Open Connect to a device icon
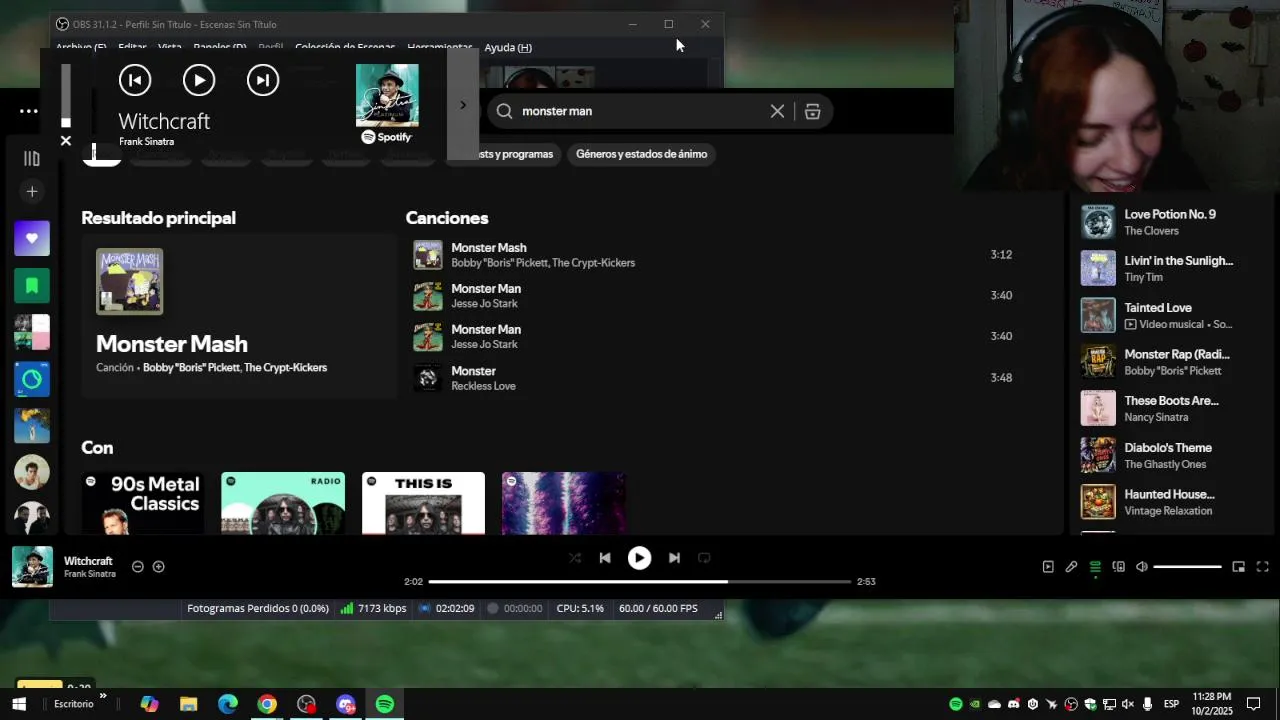This screenshot has height=720, width=1280. pos(1118,567)
